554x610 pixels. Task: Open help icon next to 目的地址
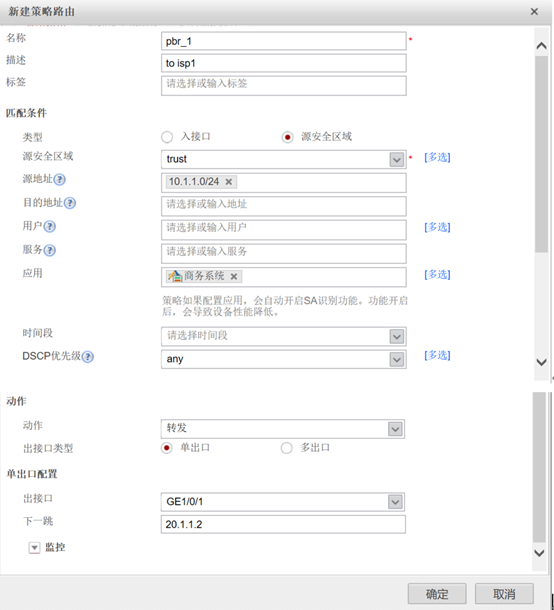pyautogui.click(x=70, y=203)
